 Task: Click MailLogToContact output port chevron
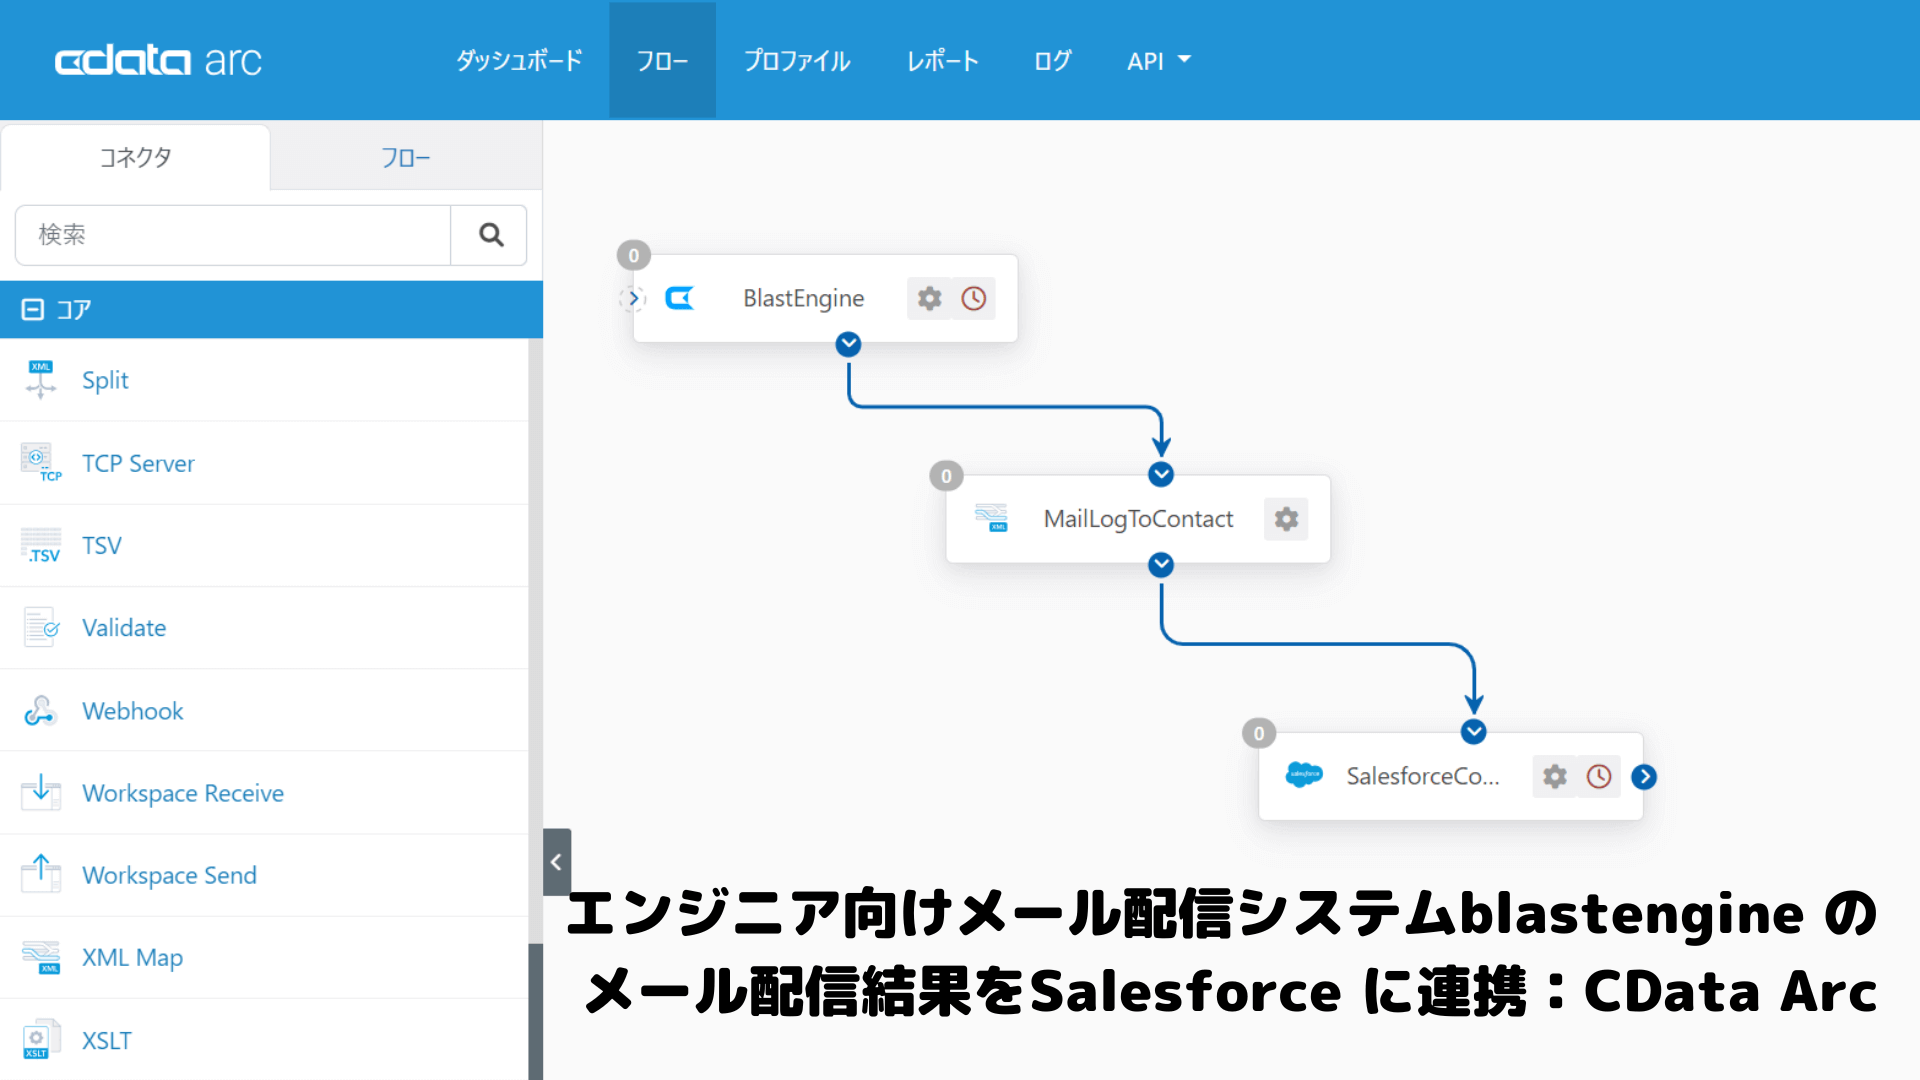pos(1161,565)
